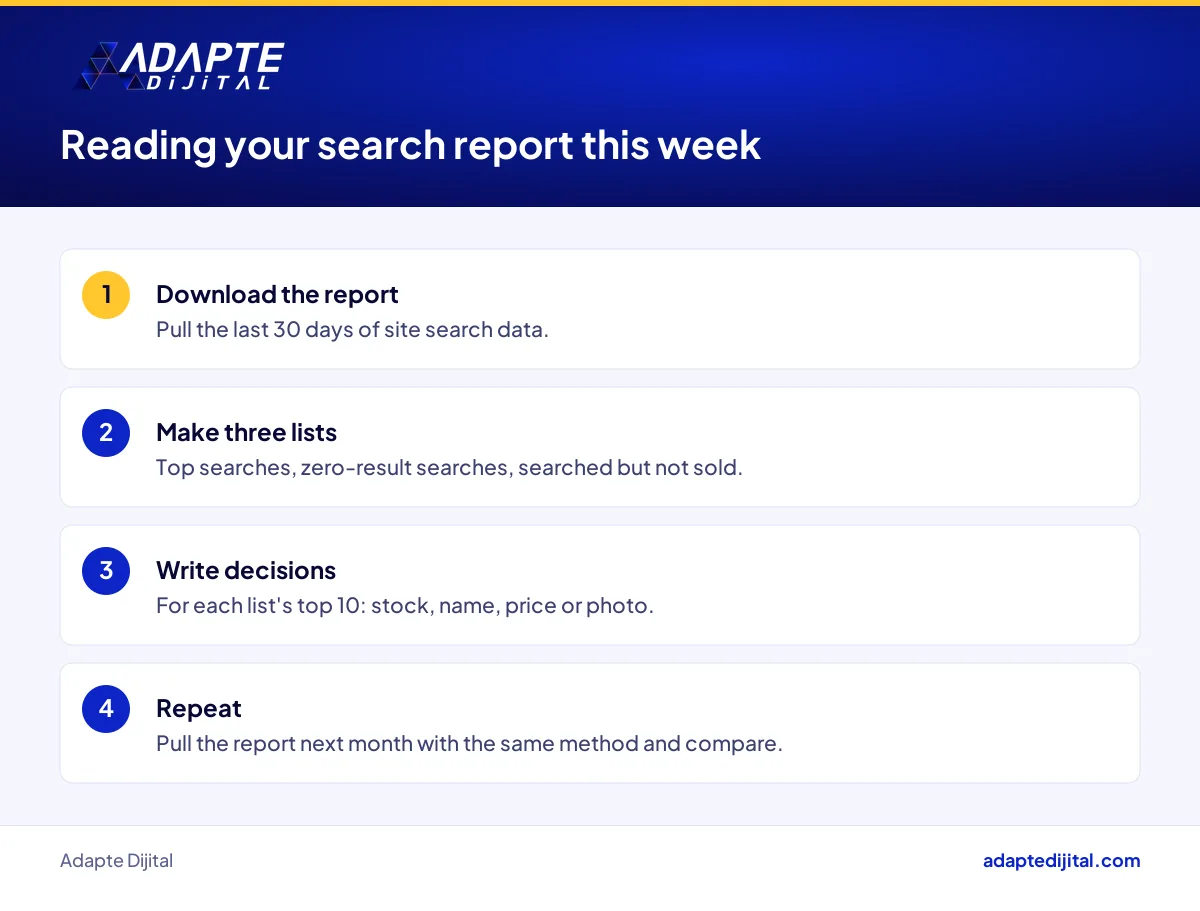Select the 'Download the report' title
The height and width of the screenshot is (911, 1200).
point(277,294)
